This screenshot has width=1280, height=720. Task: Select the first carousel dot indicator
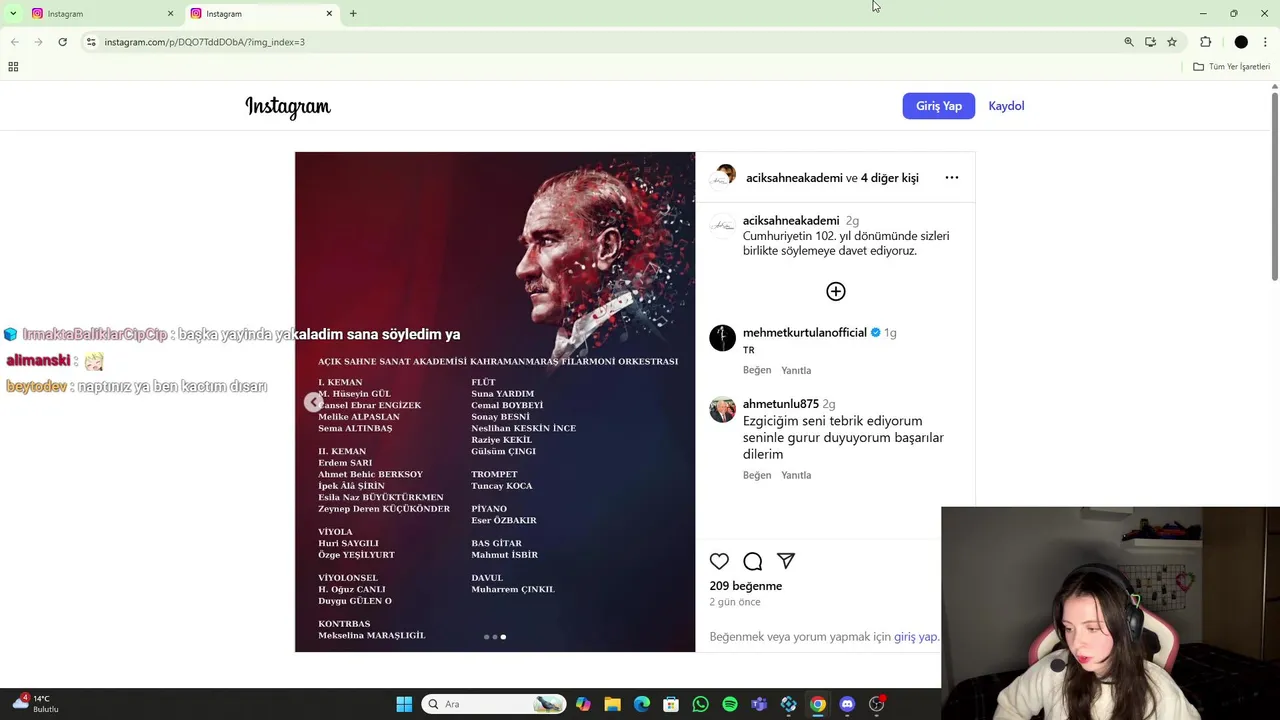(x=486, y=637)
